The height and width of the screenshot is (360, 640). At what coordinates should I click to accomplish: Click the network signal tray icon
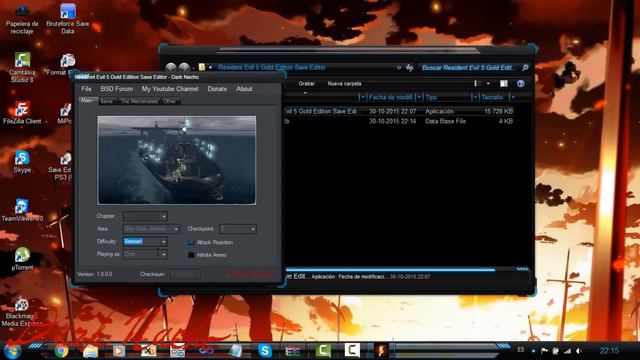pos(567,351)
